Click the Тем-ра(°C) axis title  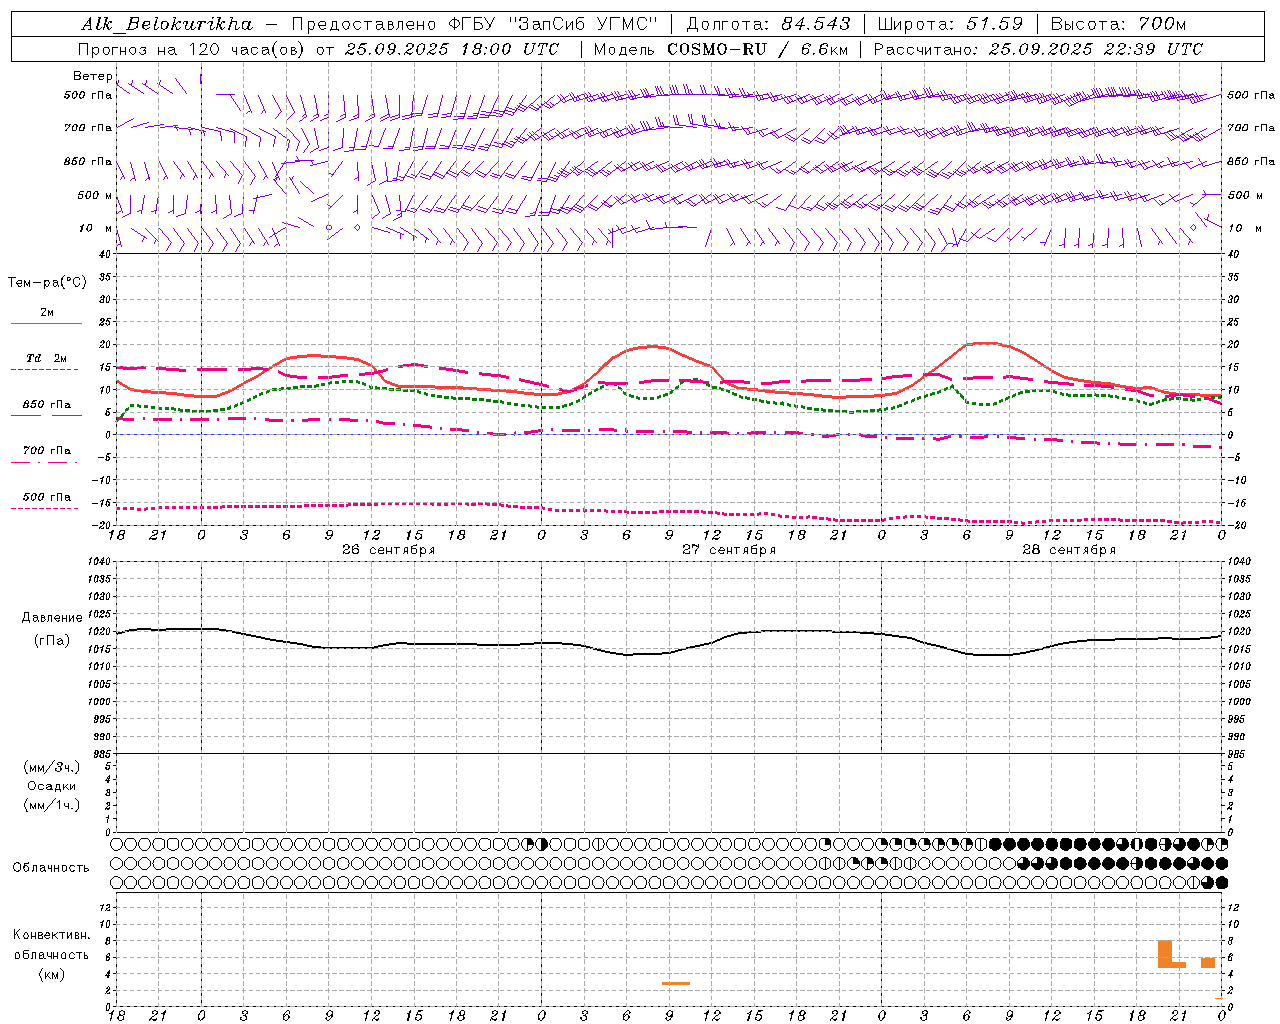tap(47, 283)
